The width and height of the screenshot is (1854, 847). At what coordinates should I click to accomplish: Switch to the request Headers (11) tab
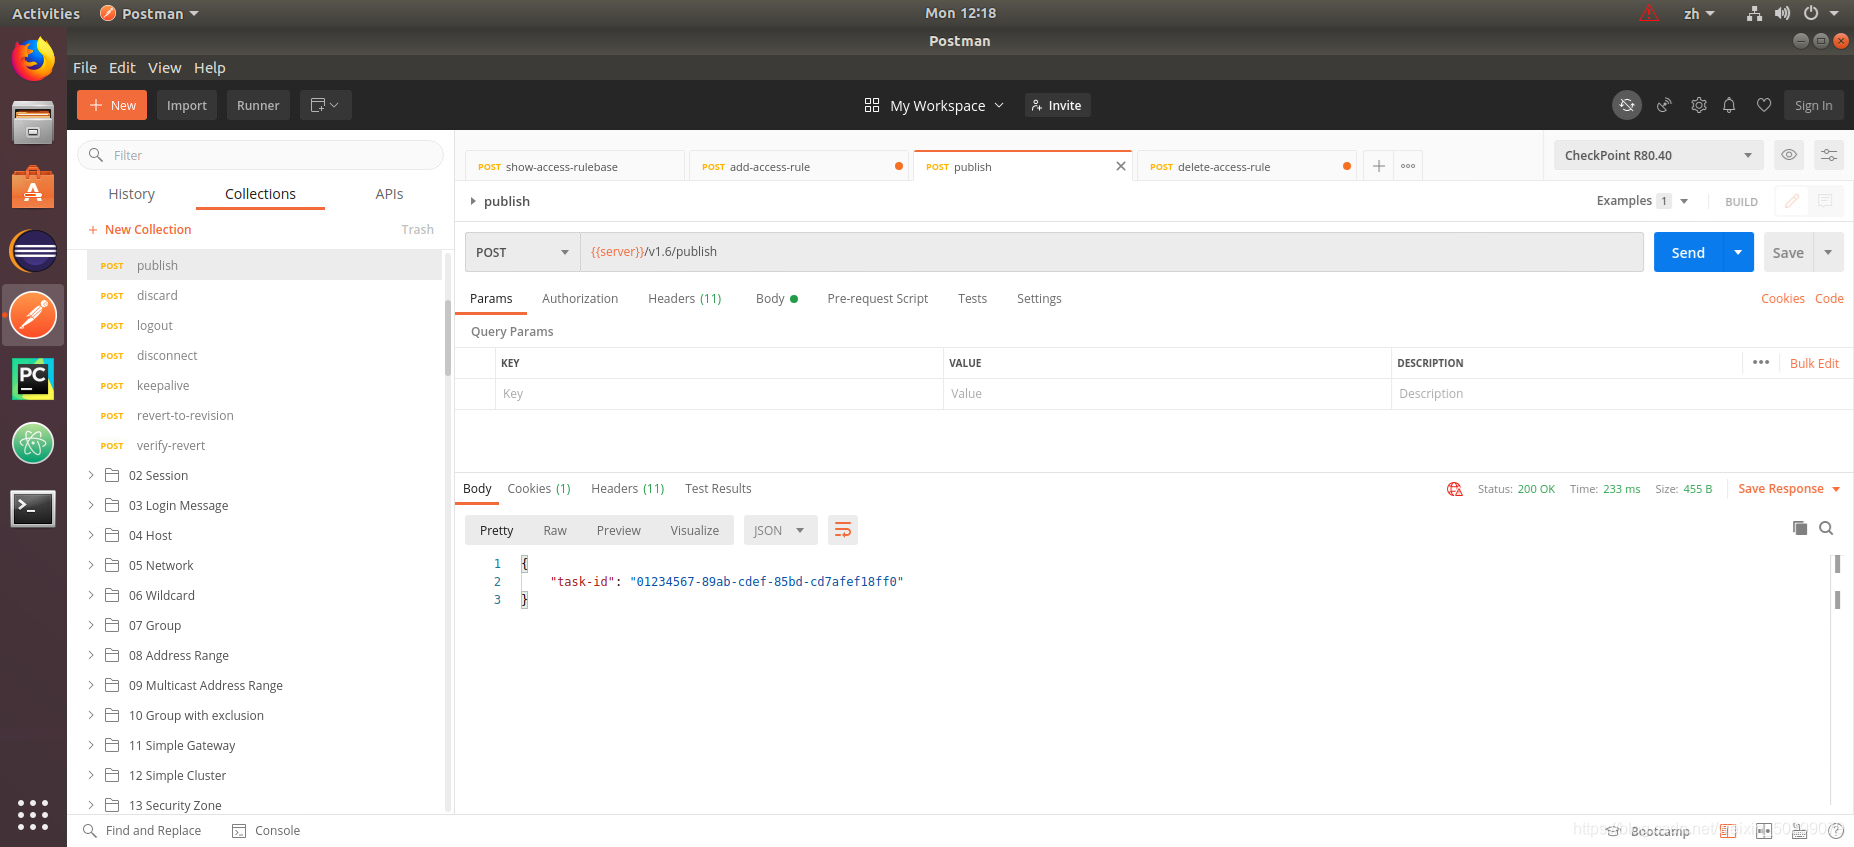pyautogui.click(x=684, y=298)
